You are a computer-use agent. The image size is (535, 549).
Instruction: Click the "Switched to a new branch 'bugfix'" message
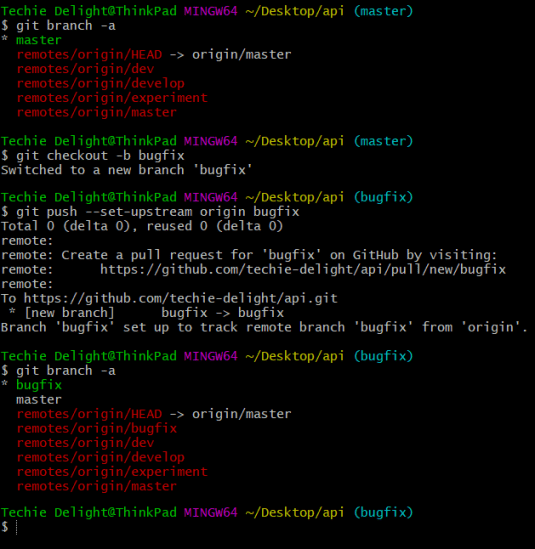pyautogui.click(x=126, y=170)
